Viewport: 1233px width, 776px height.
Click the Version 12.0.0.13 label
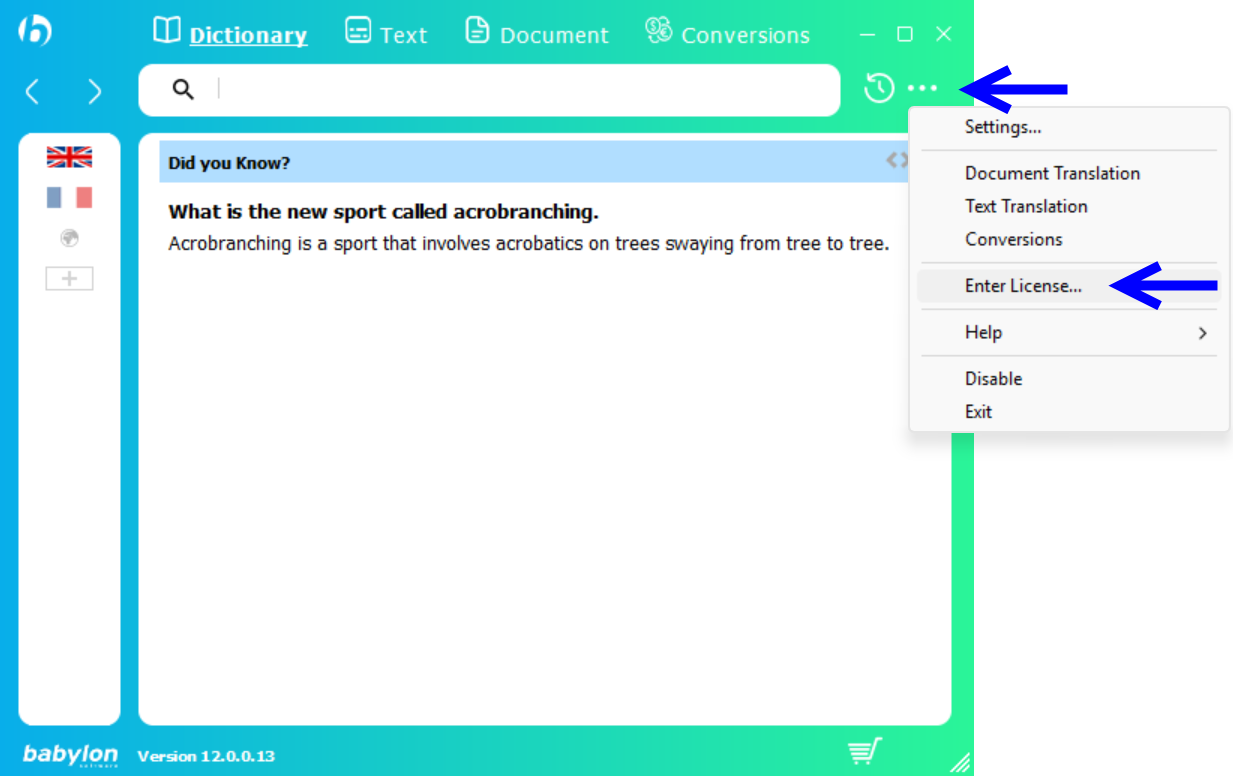pyautogui.click(x=206, y=756)
